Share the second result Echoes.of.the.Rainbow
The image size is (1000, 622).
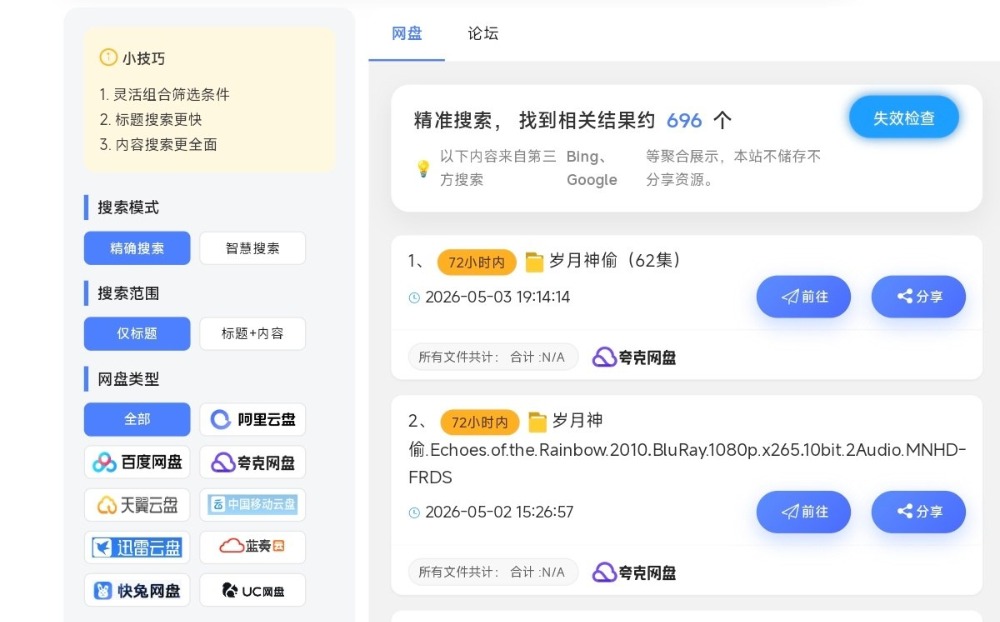918,512
